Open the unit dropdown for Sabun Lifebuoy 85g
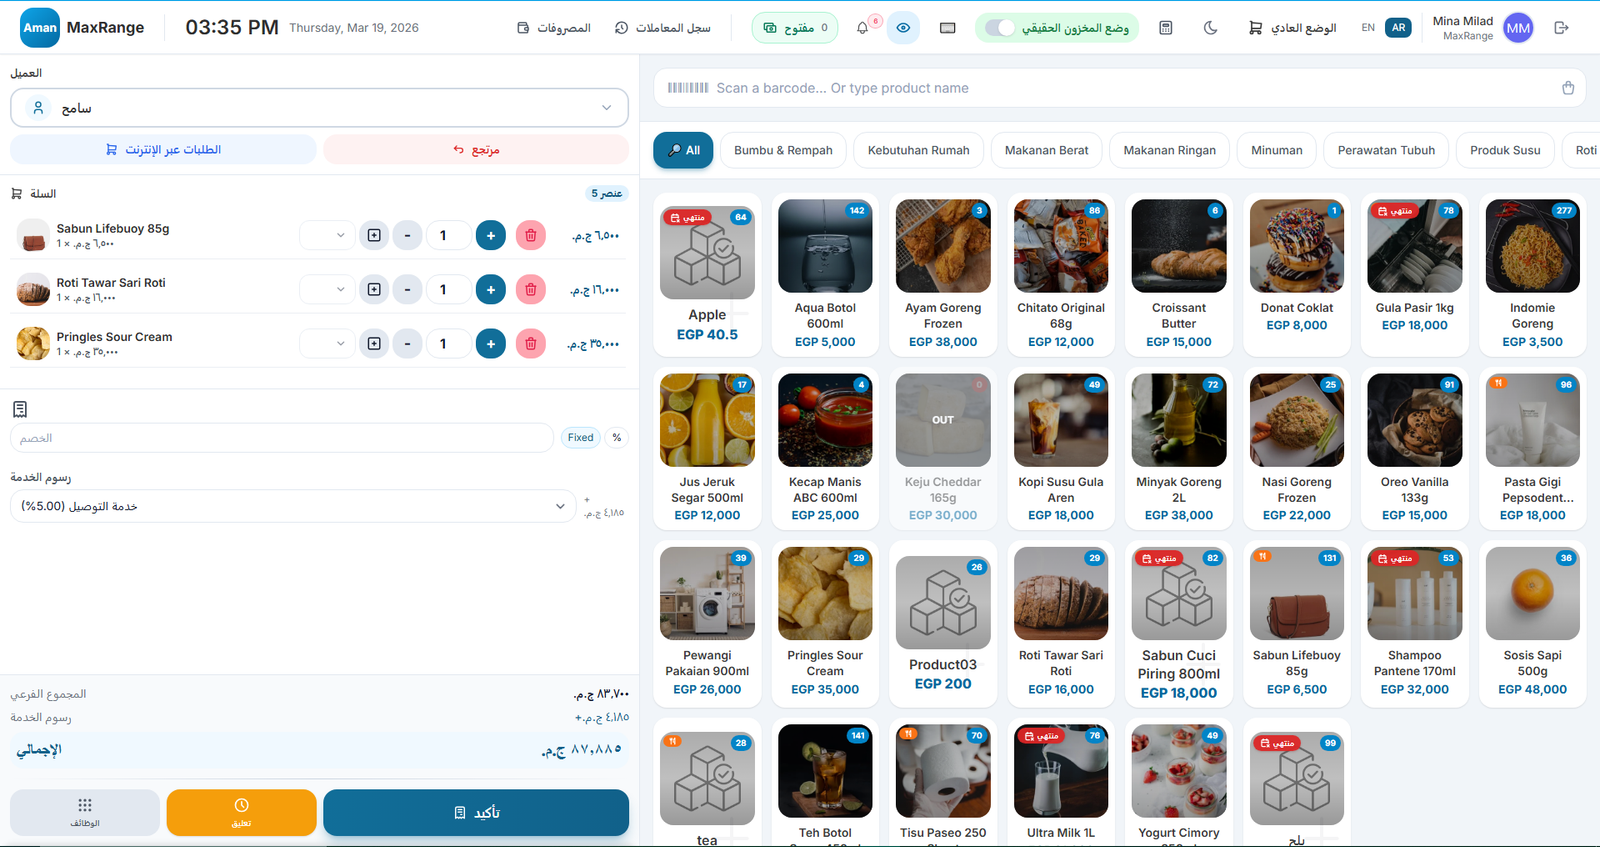The image size is (1600, 847). pos(327,236)
